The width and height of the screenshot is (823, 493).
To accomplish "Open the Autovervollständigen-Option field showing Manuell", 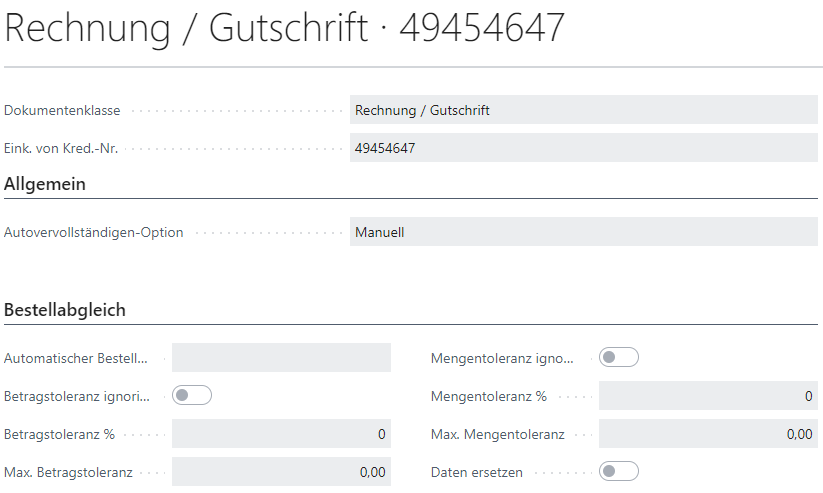I will pyautogui.click(x=584, y=232).
